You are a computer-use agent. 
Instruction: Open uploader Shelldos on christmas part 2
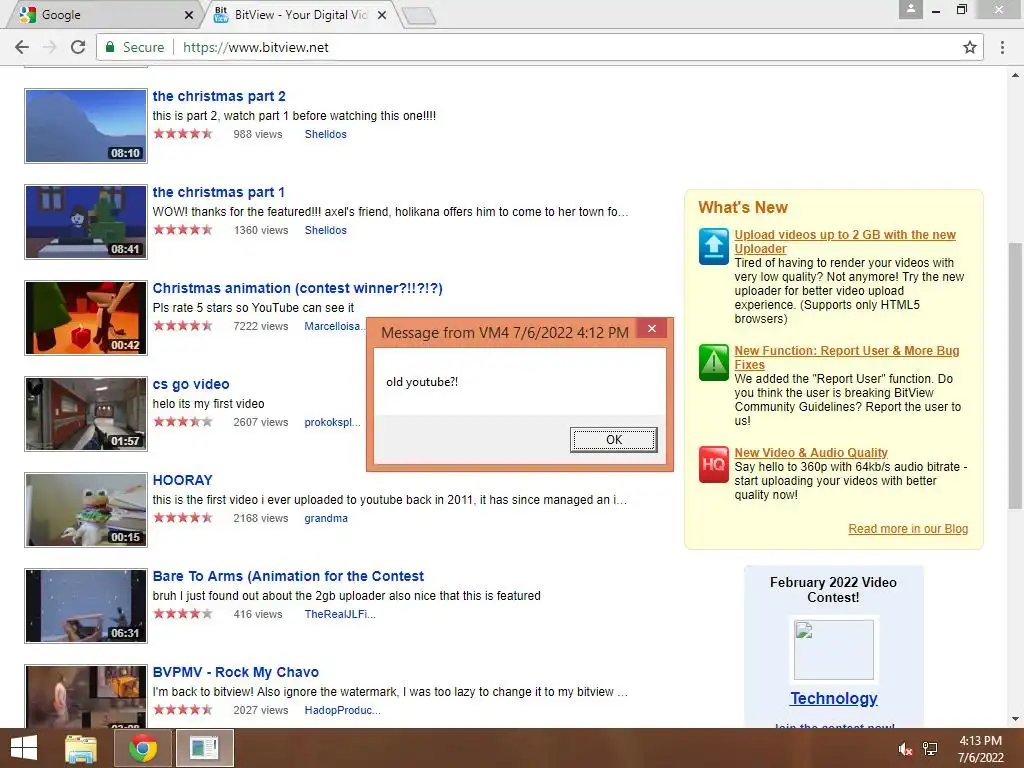click(x=325, y=134)
